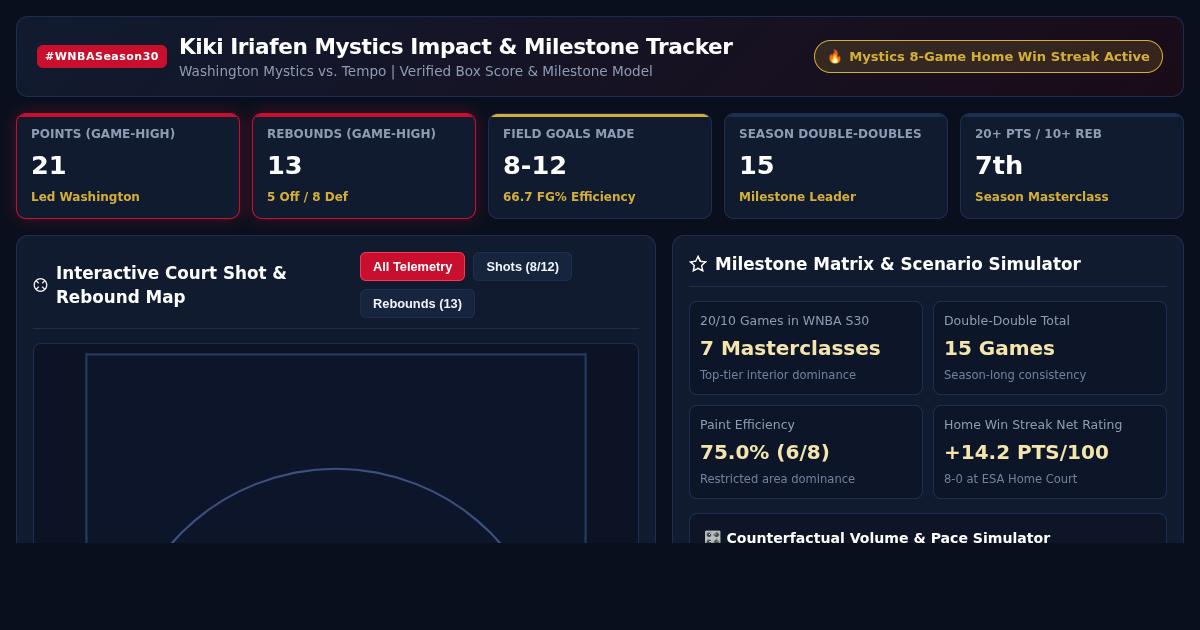Switch to Rebounds (13) filter
The height and width of the screenshot is (630, 1200).
click(417, 304)
